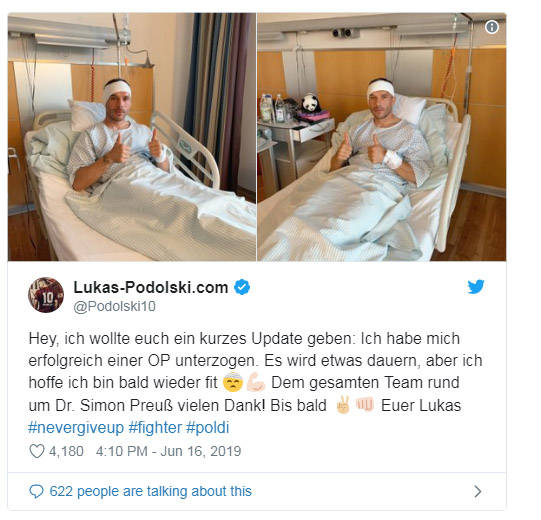Click the fist bump emoji

click(365, 404)
